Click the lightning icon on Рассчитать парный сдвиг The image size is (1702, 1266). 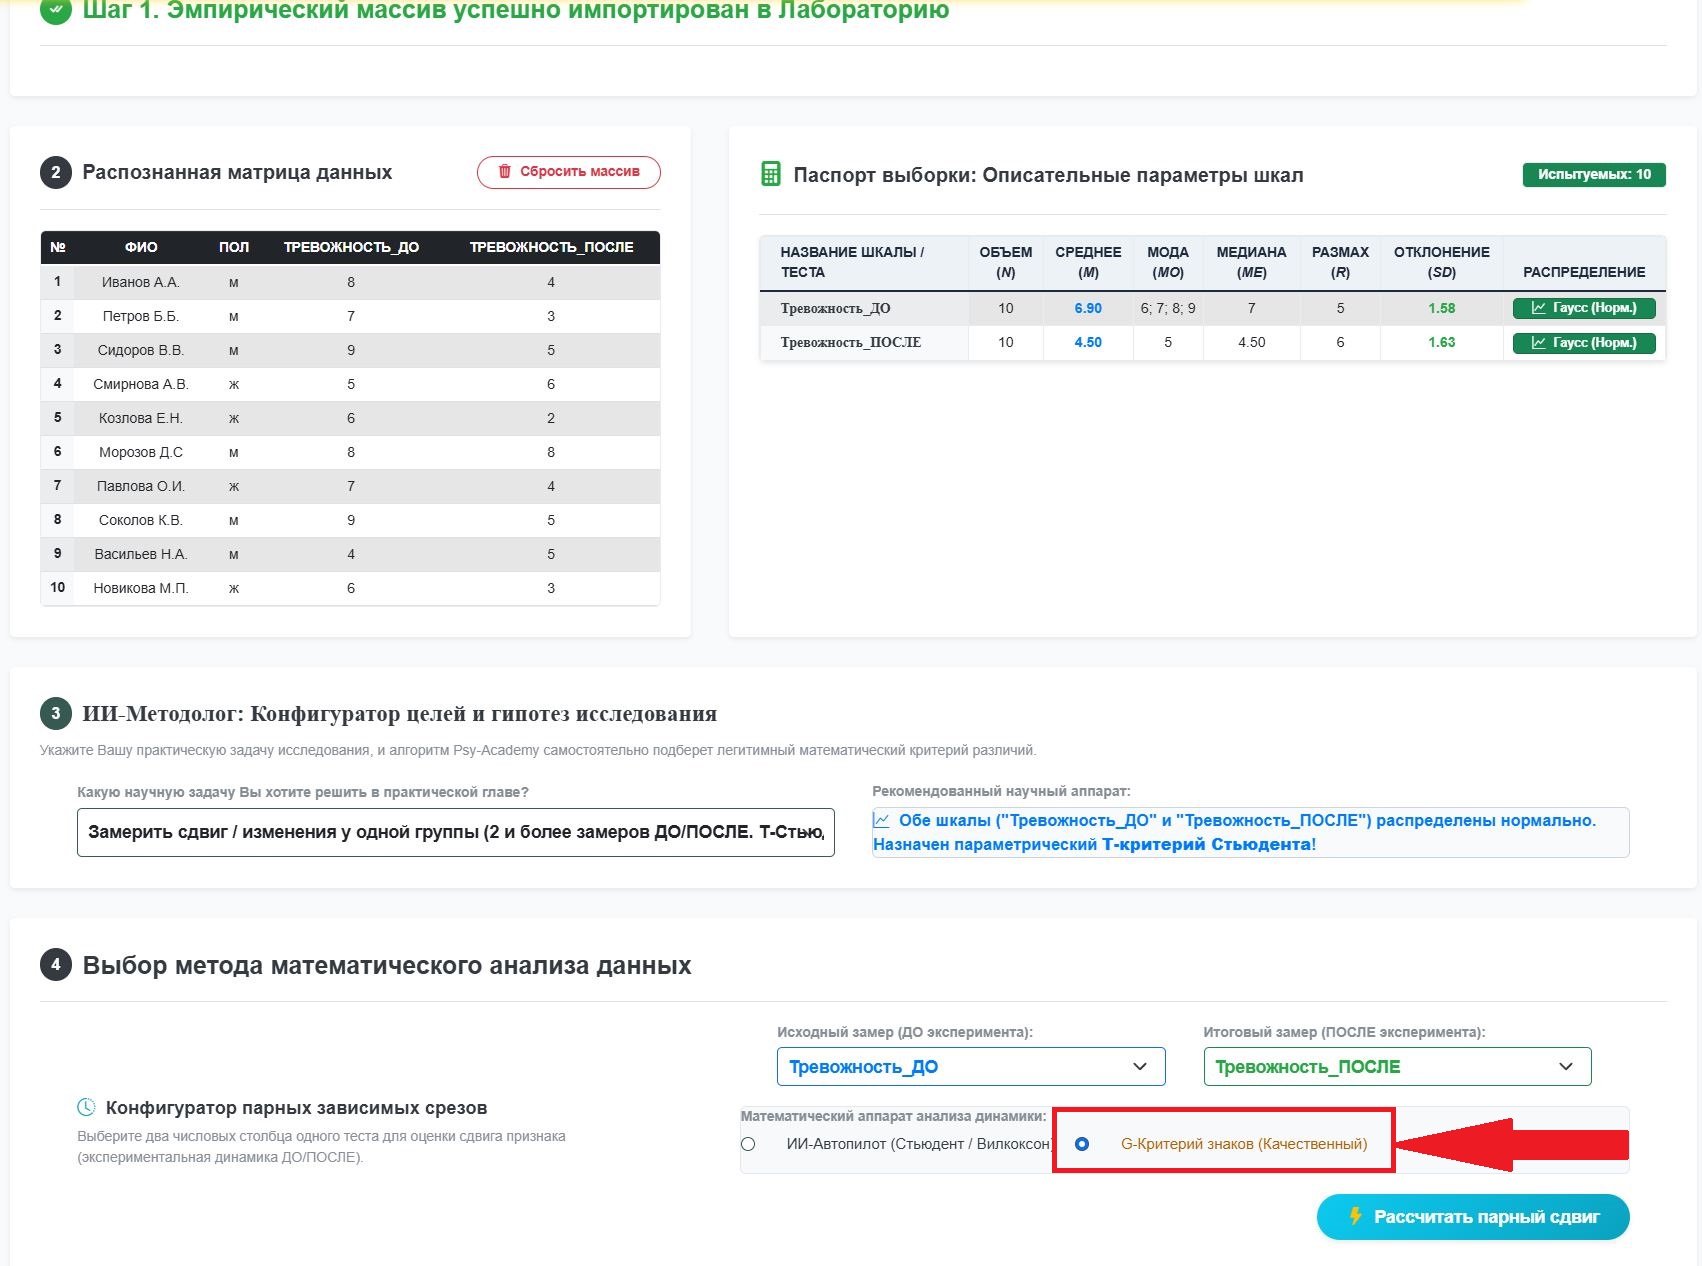pyautogui.click(x=1356, y=1216)
